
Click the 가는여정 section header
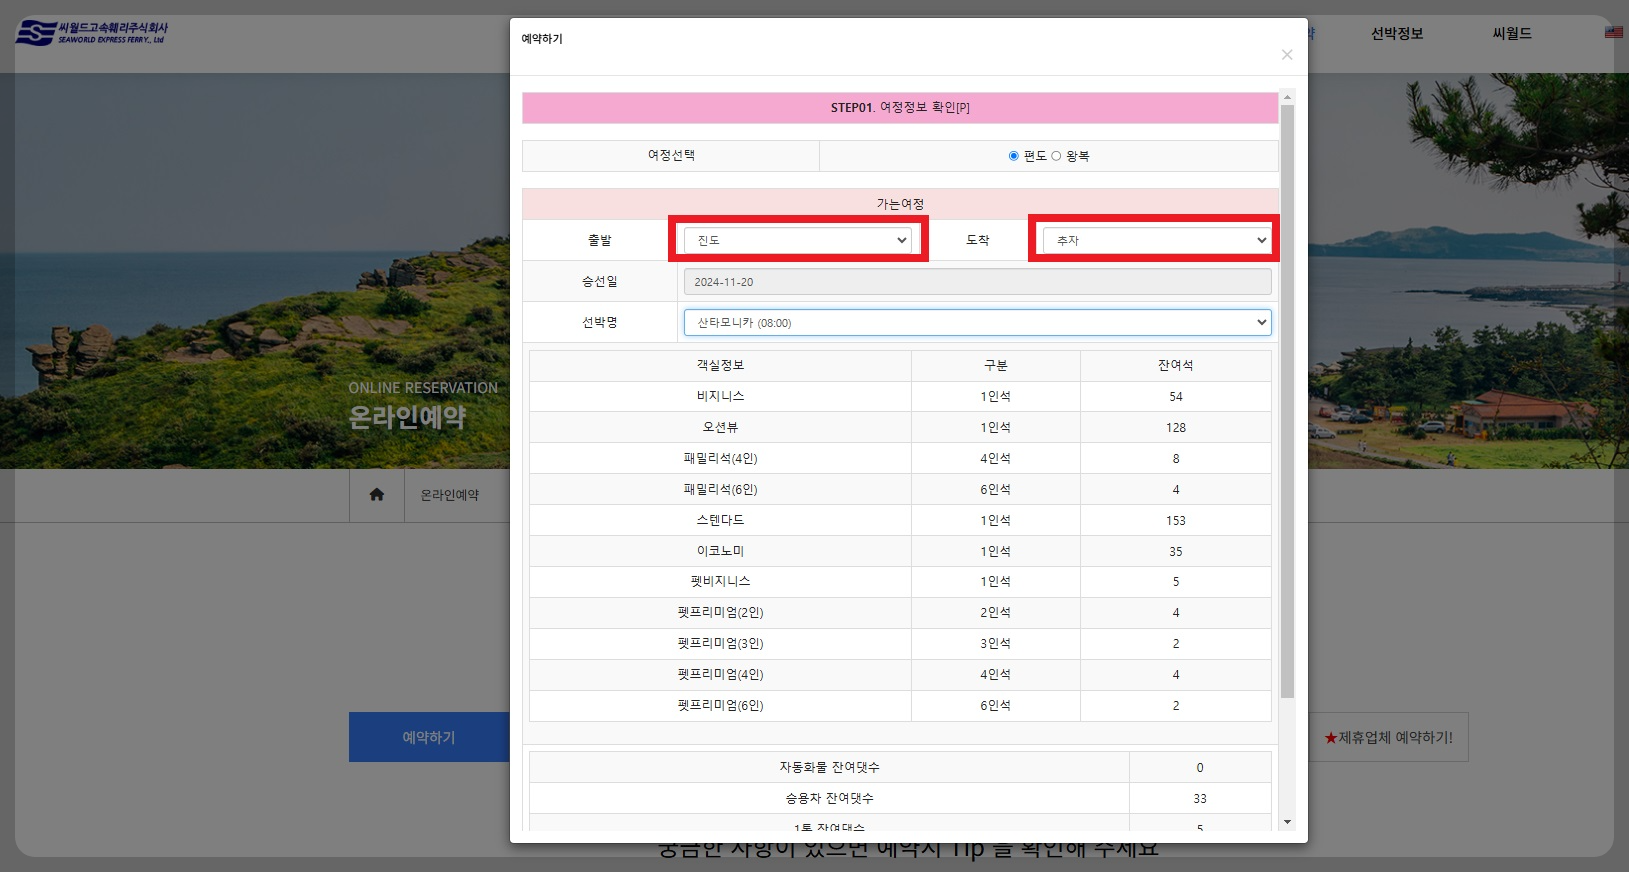pos(900,204)
